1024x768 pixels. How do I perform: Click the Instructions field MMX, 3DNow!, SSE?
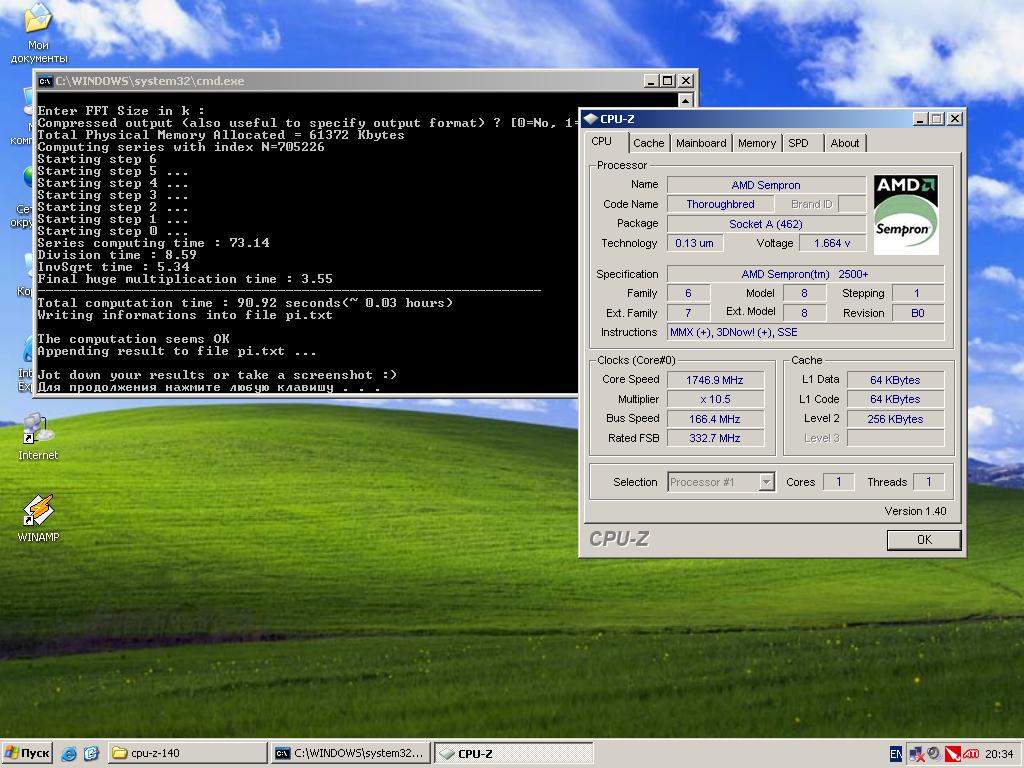(x=805, y=332)
